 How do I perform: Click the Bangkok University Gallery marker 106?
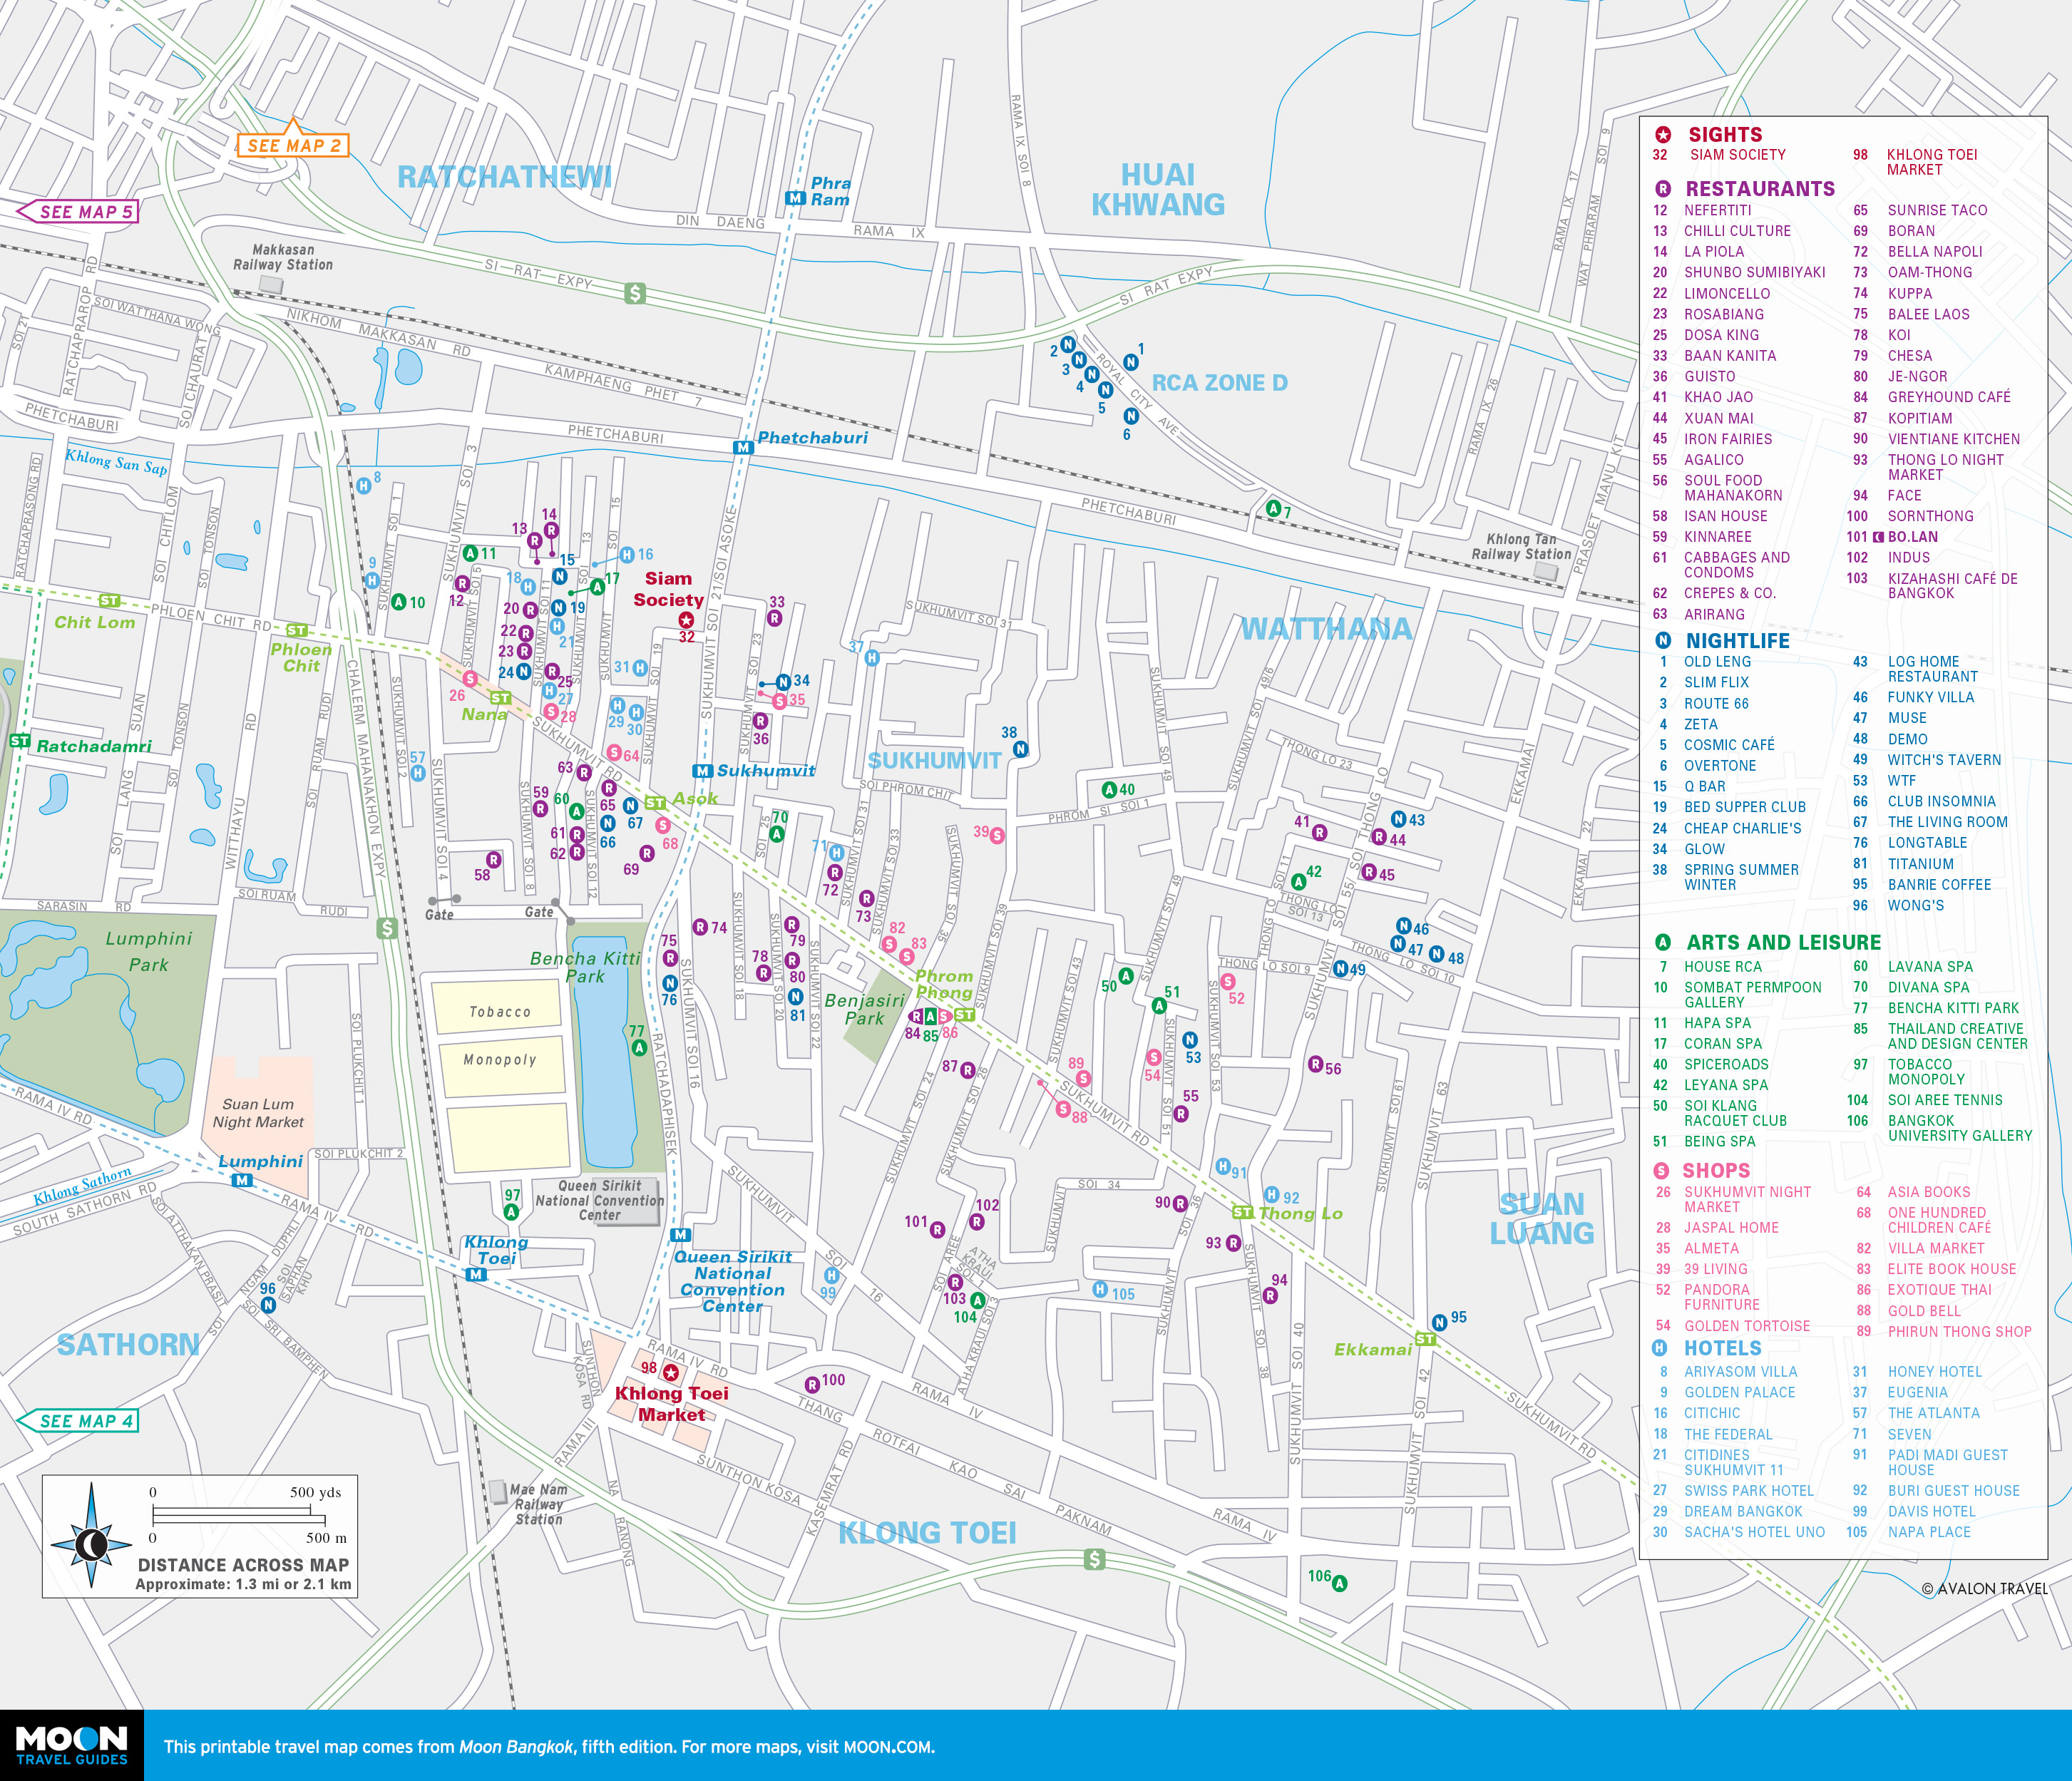click(1339, 1583)
